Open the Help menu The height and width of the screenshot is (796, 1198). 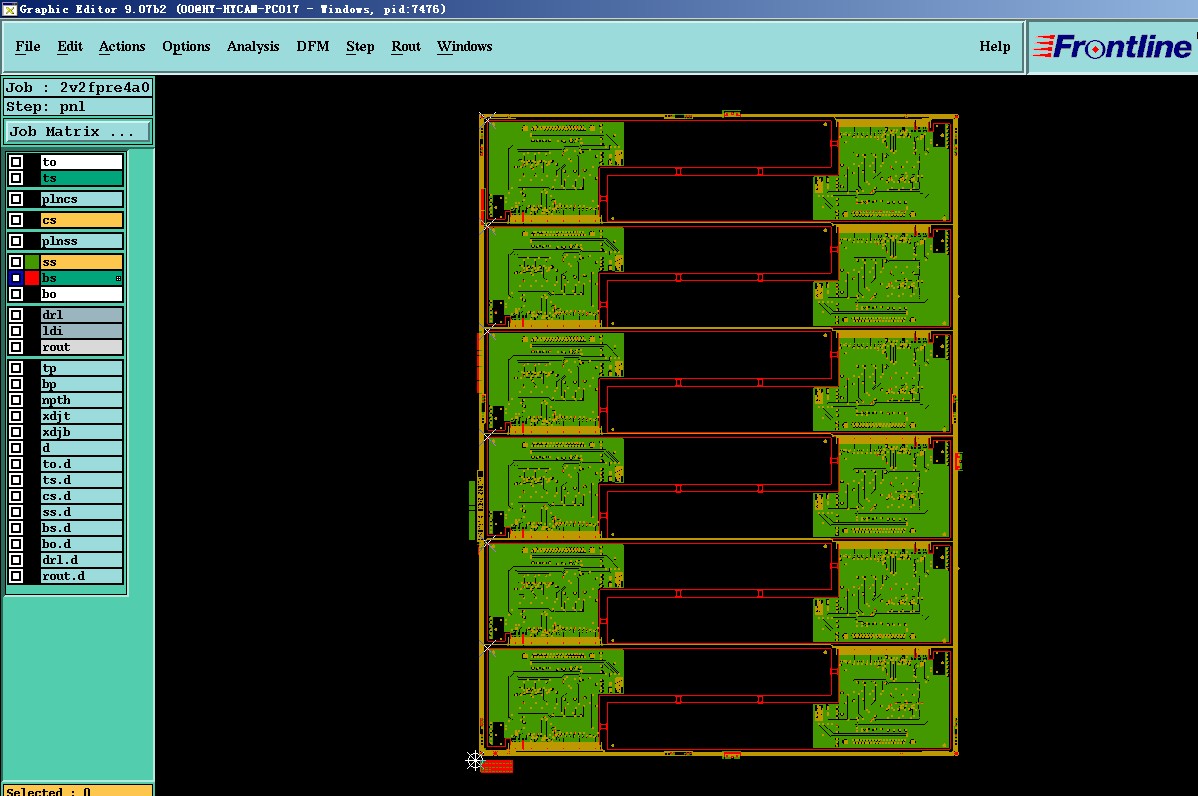pyautogui.click(x=995, y=47)
